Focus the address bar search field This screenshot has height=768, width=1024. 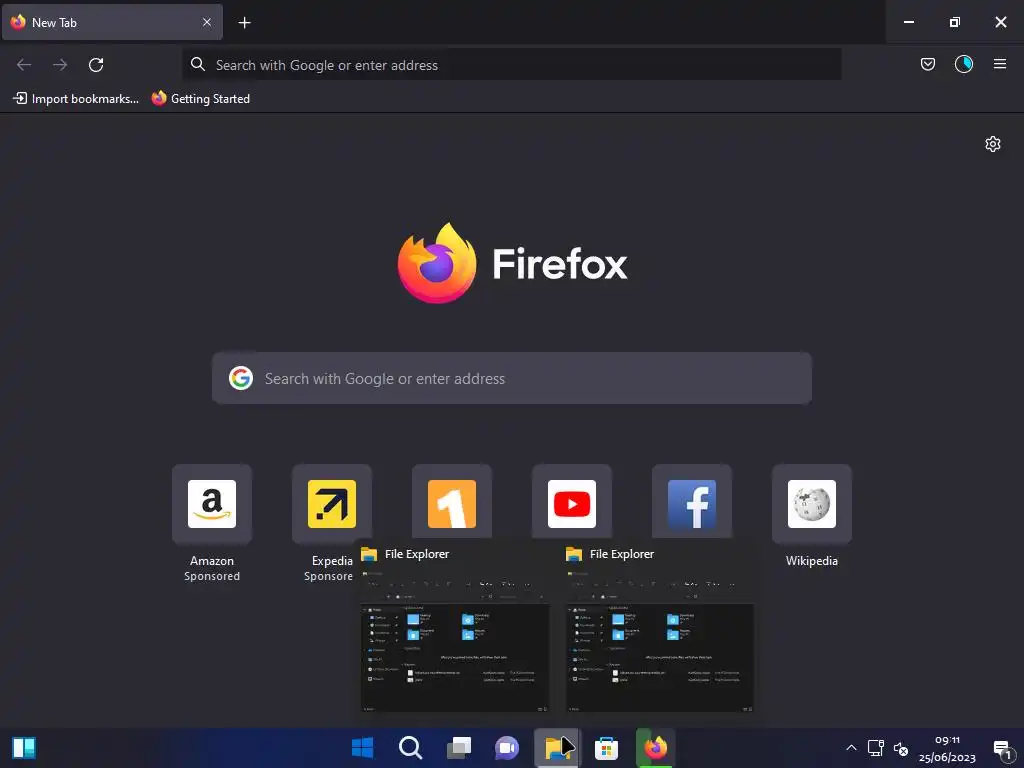[x=512, y=65]
